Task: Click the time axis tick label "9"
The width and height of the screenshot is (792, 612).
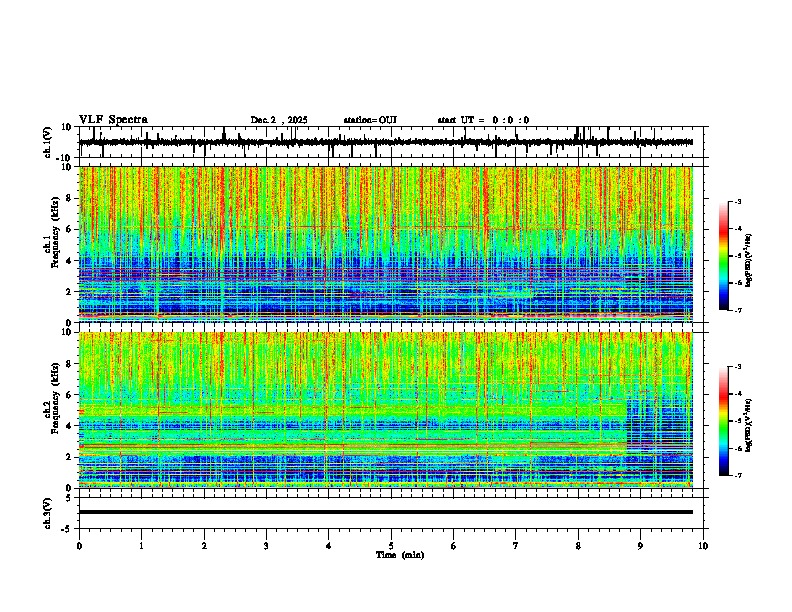Action: (x=640, y=545)
